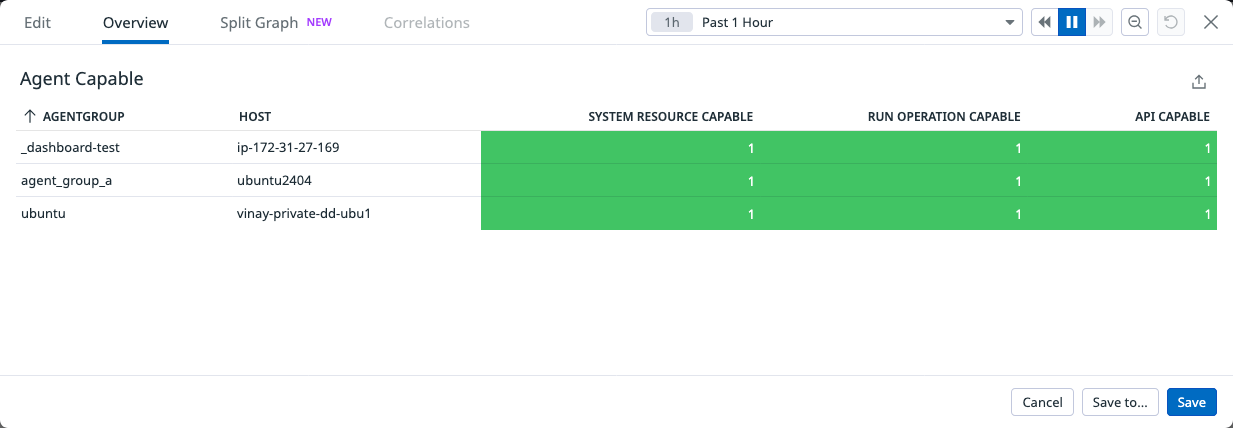Select the agent_group_a row
This screenshot has width=1233, height=428.
pos(60,181)
